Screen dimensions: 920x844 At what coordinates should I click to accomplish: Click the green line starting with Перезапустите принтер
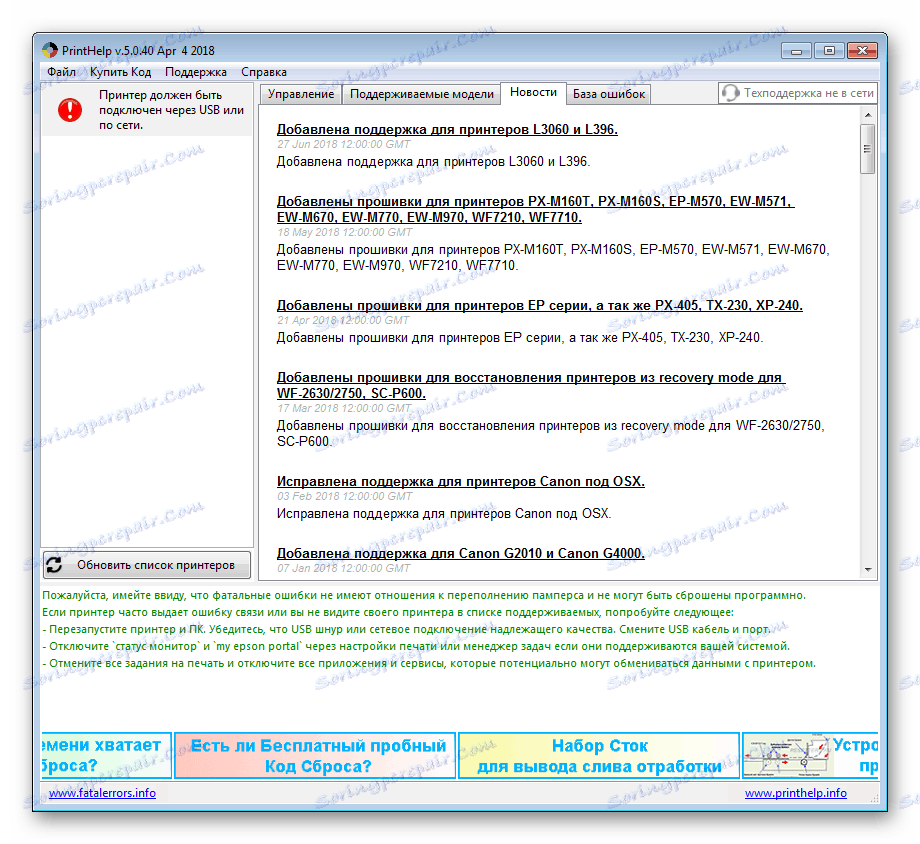(406, 629)
